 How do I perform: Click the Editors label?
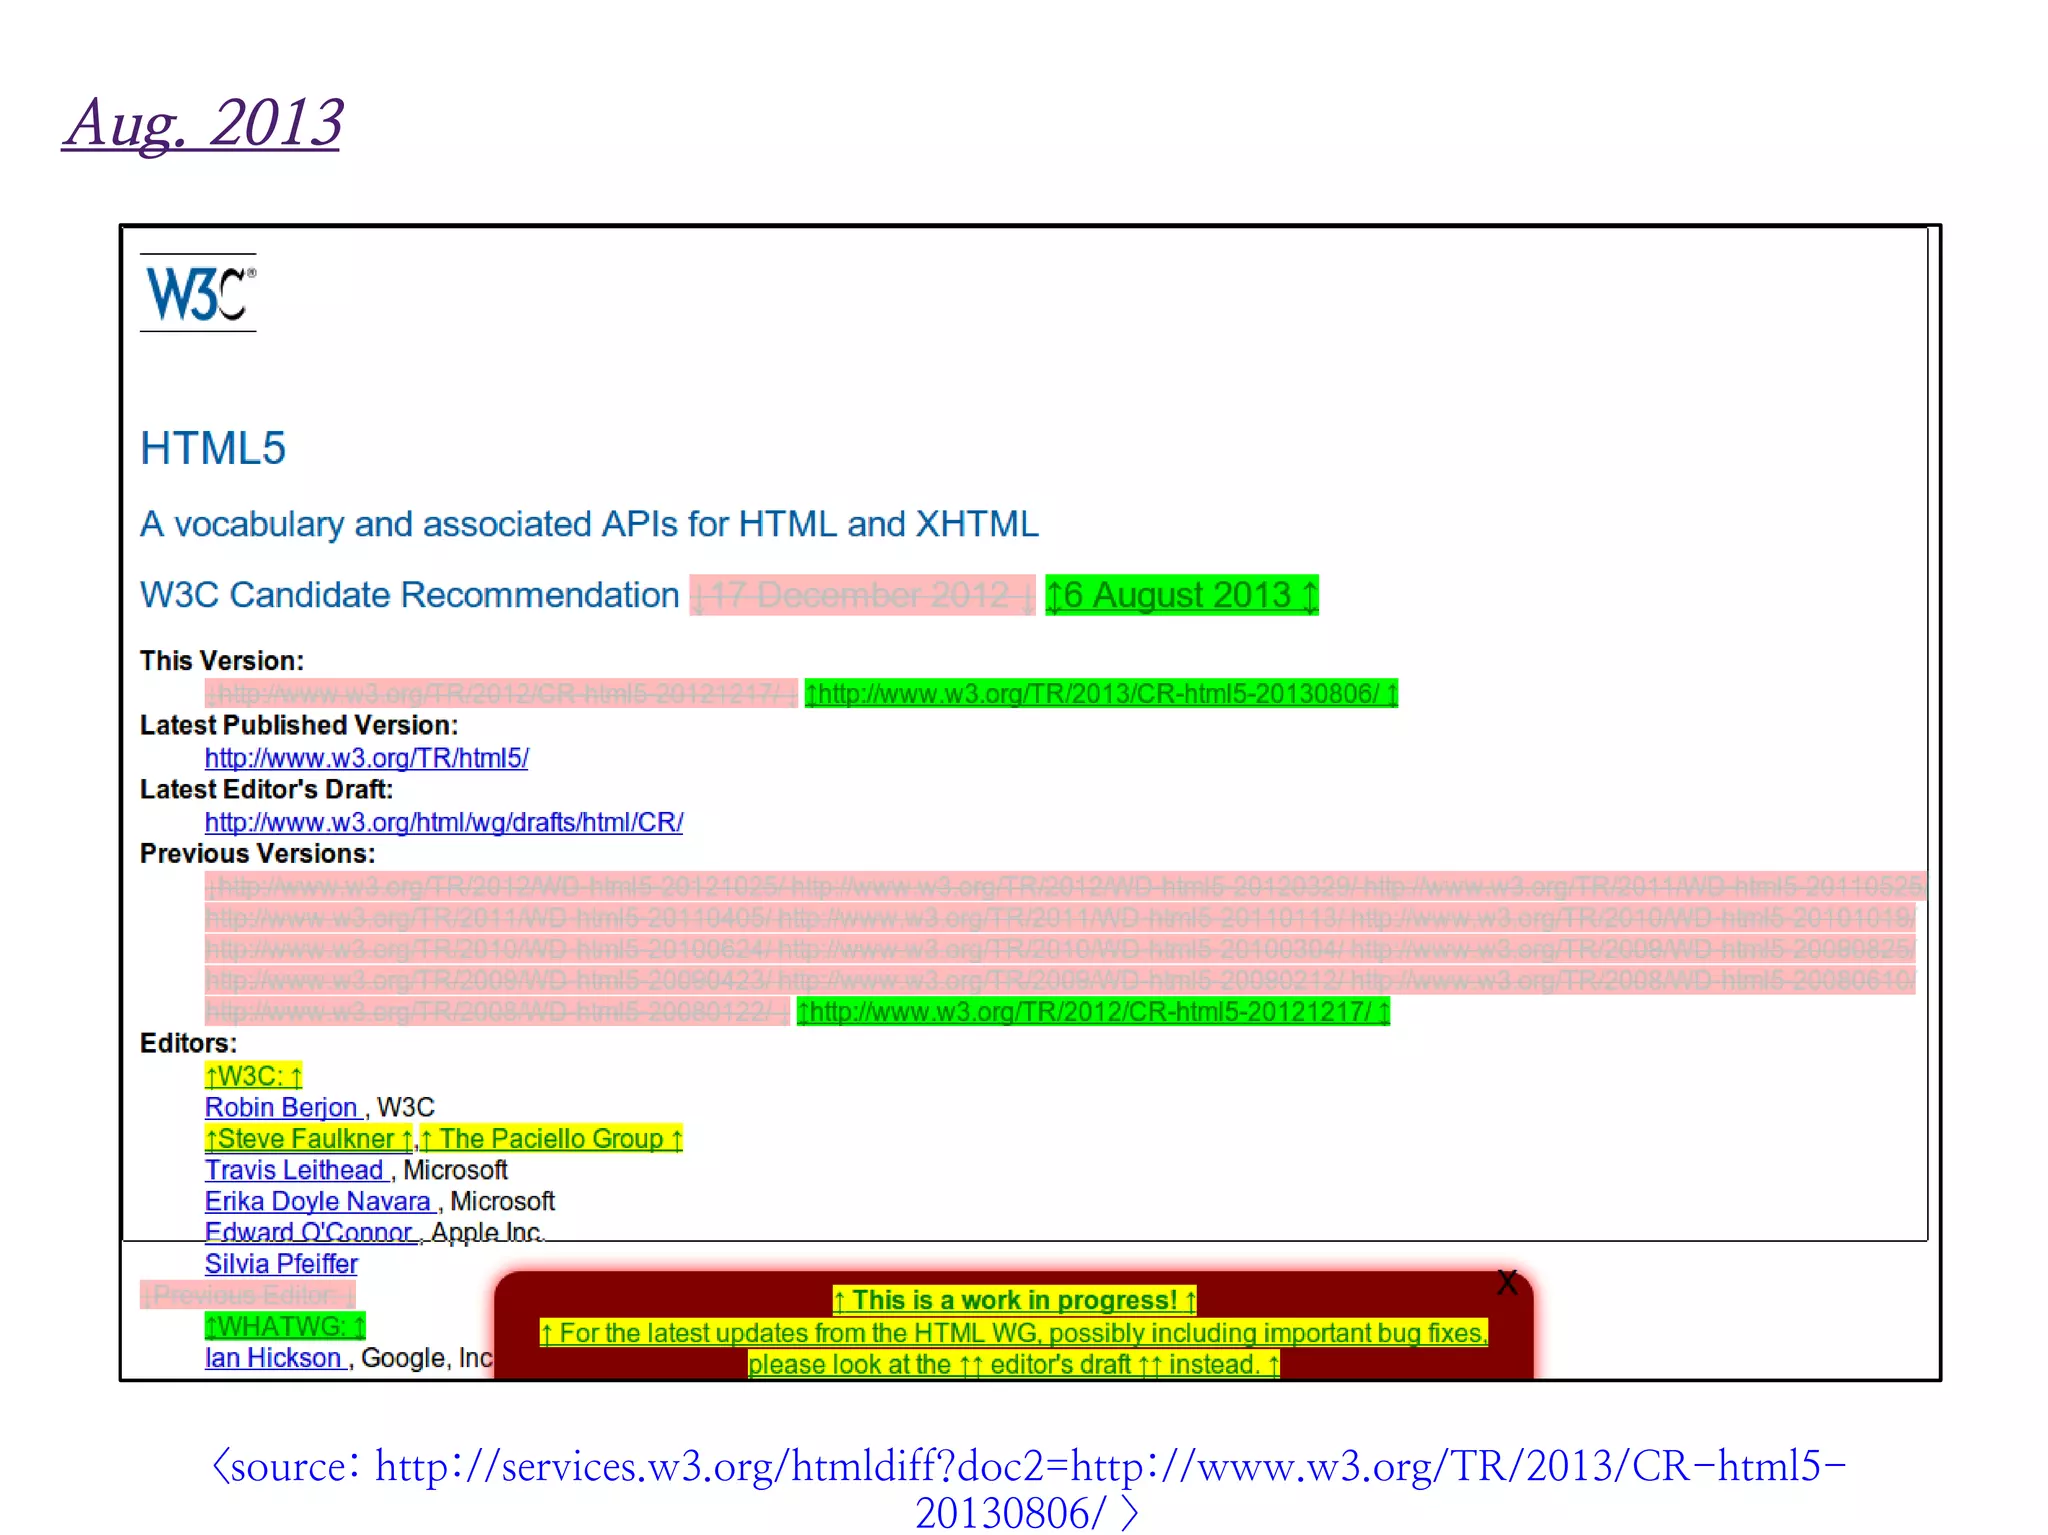pos(189,1043)
